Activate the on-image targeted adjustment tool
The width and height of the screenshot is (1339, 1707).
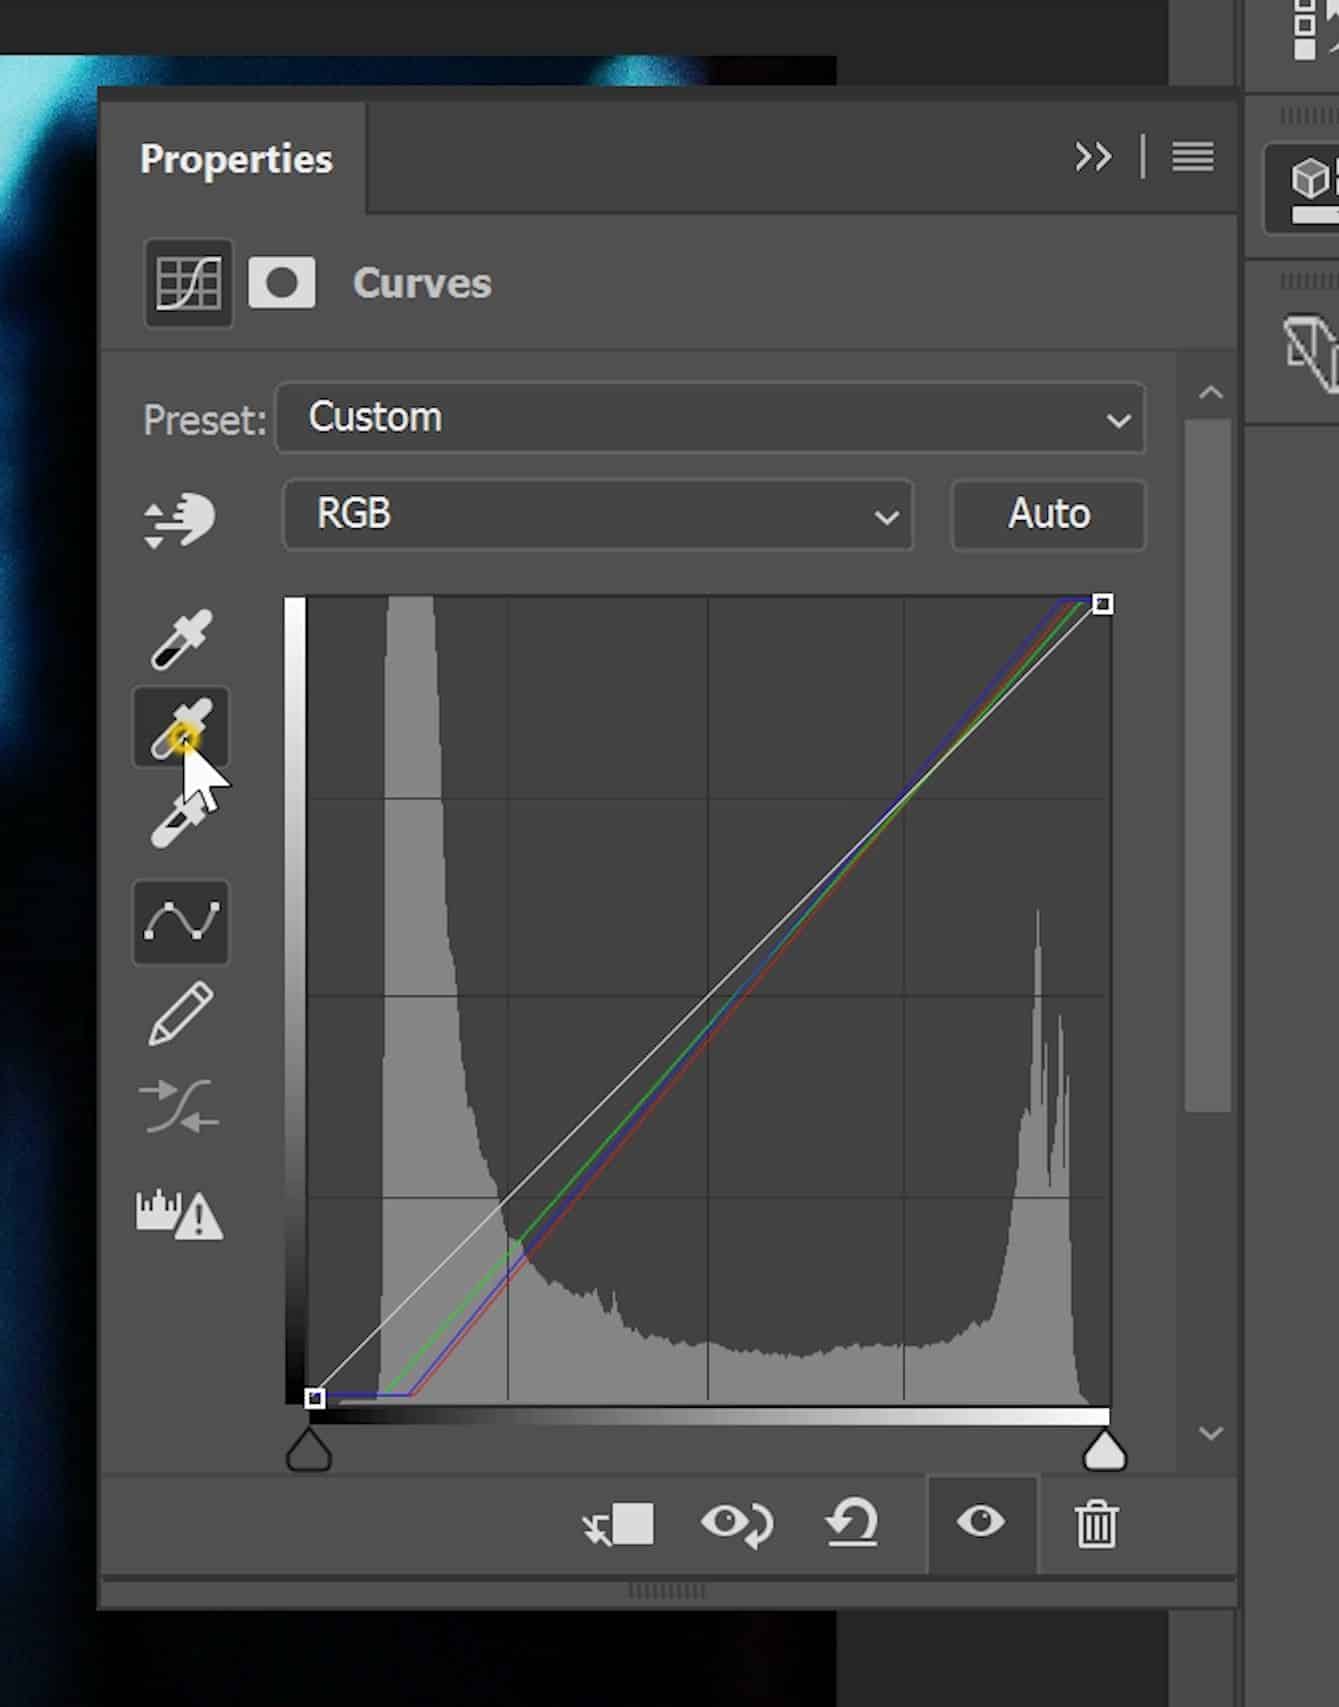point(180,519)
